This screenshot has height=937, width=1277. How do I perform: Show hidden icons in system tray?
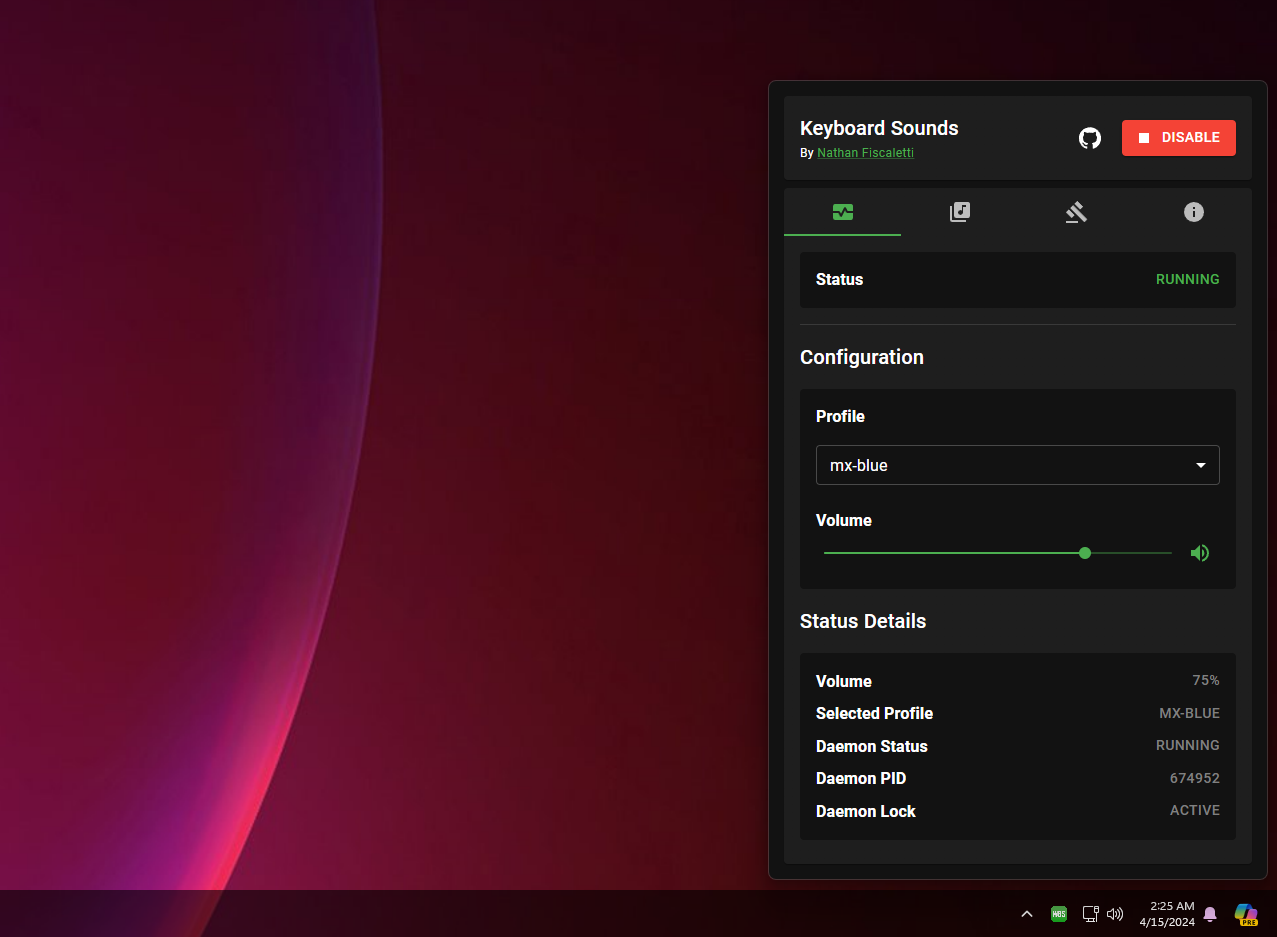click(1026, 914)
